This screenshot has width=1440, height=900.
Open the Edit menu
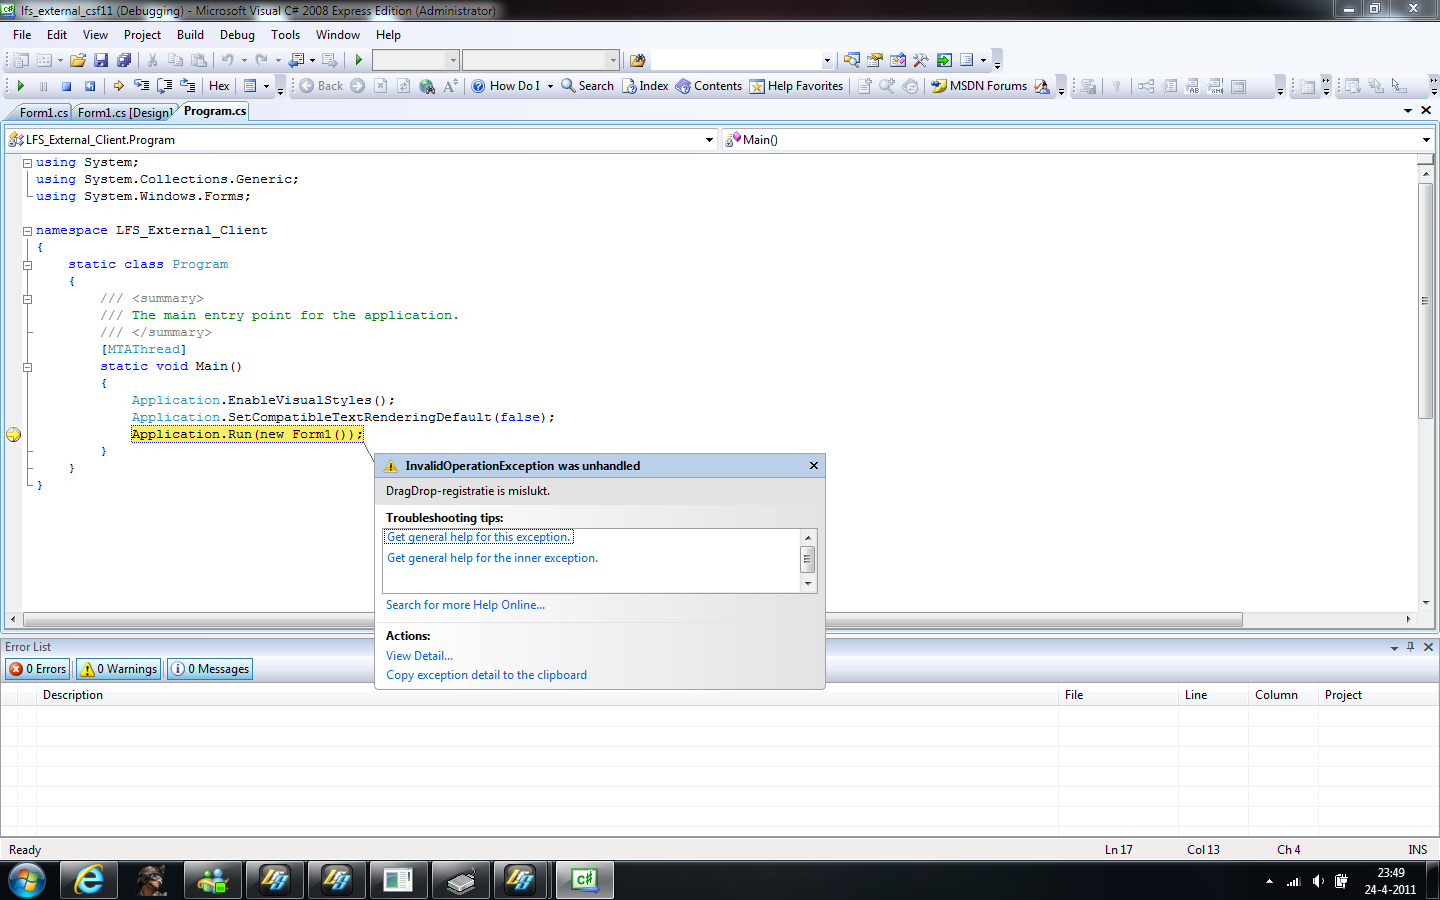(x=57, y=35)
